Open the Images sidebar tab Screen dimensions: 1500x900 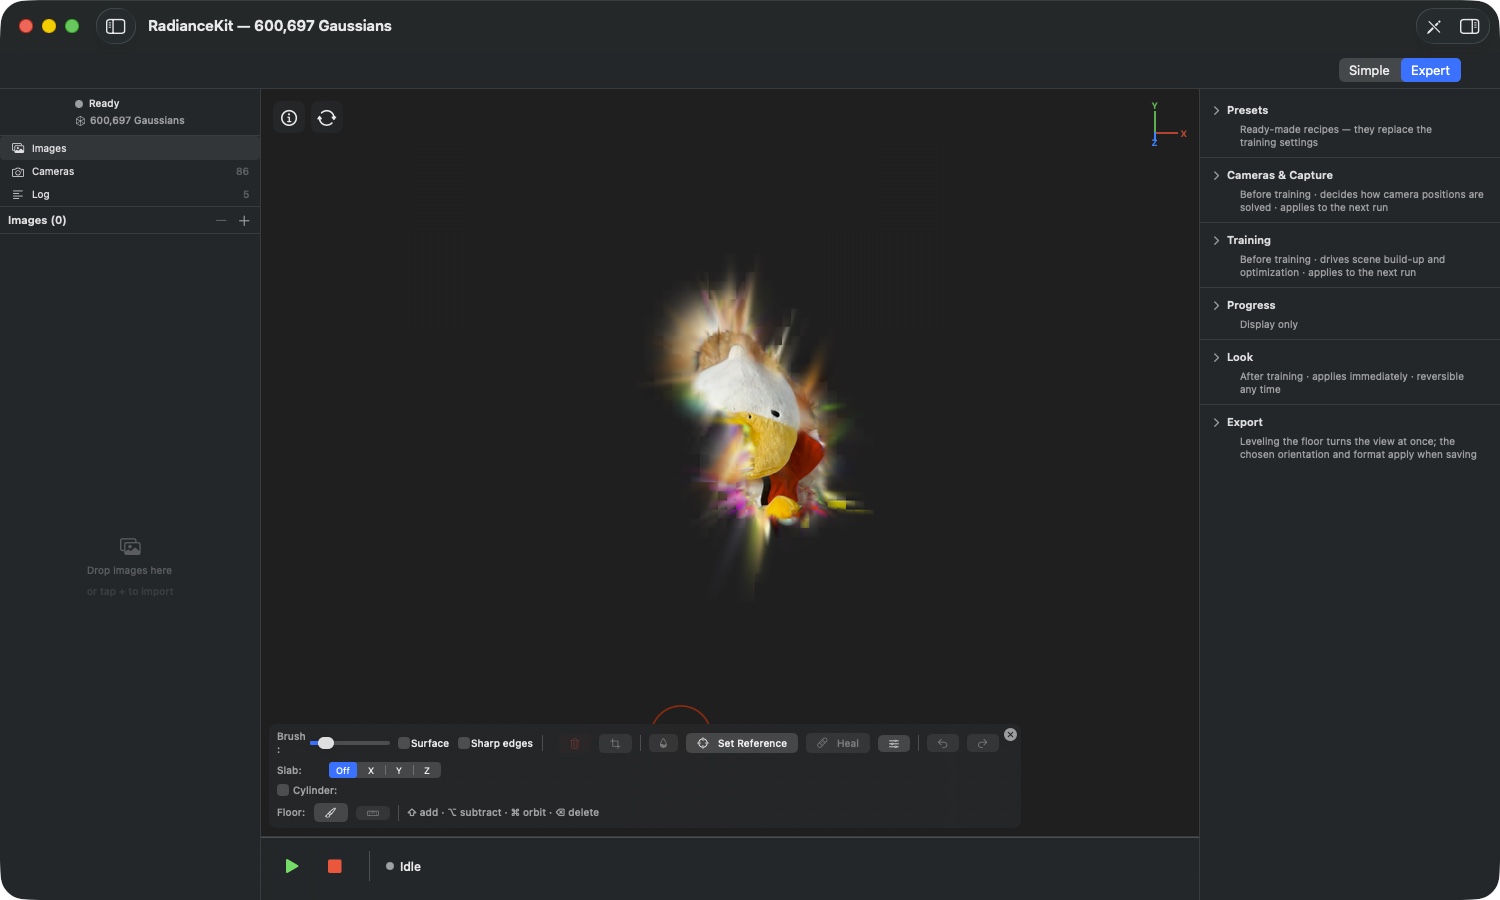pyautogui.click(x=130, y=148)
